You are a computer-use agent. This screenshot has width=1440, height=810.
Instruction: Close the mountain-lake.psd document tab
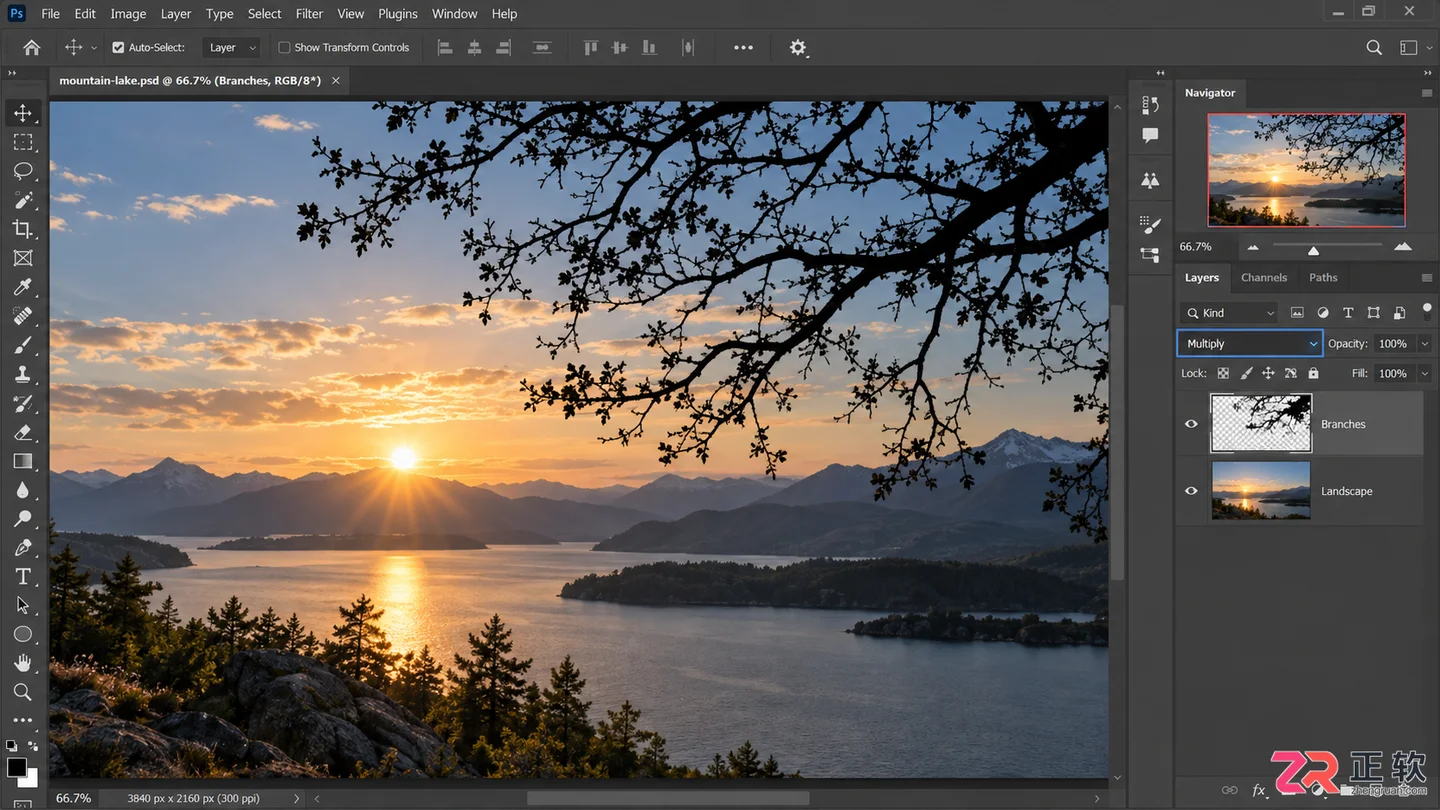click(x=336, y=80)
